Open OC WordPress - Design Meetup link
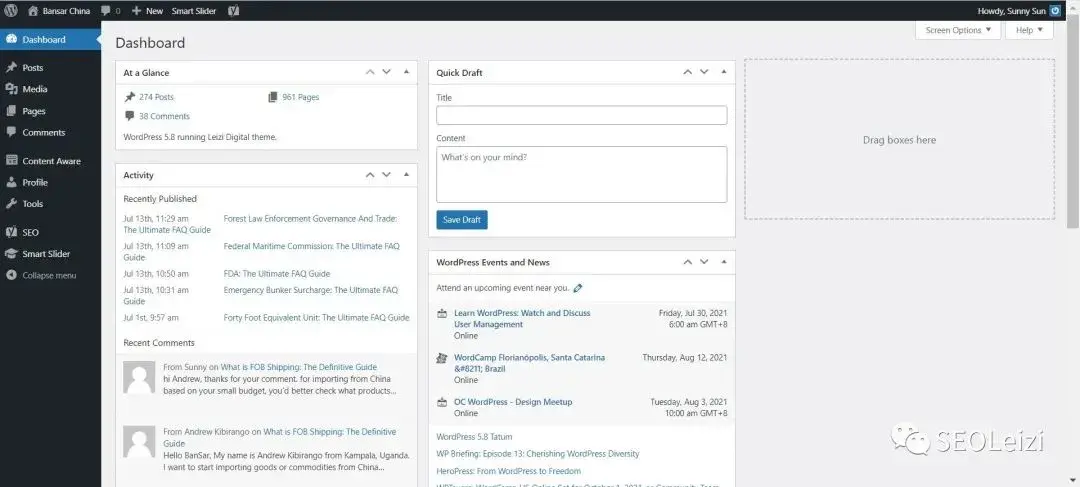Screen dimensions: 1080x487 (x=513, y=402)
